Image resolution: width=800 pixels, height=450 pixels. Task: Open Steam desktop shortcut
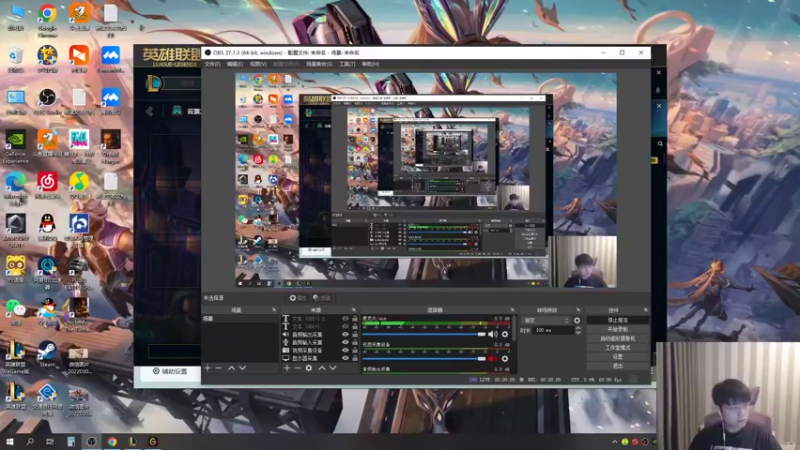(47, 354)
